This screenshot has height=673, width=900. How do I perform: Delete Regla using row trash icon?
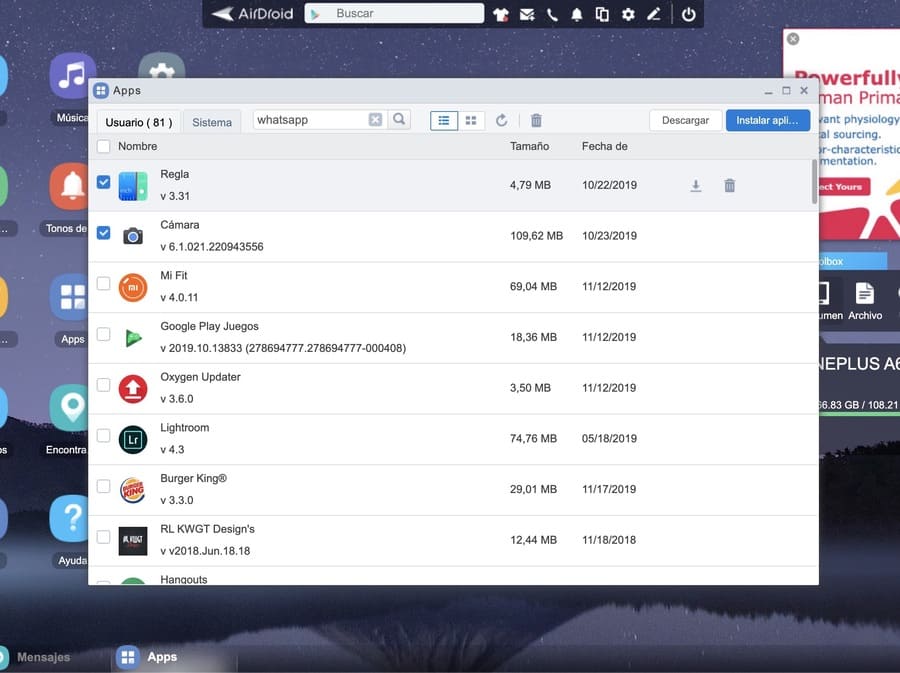730,185
